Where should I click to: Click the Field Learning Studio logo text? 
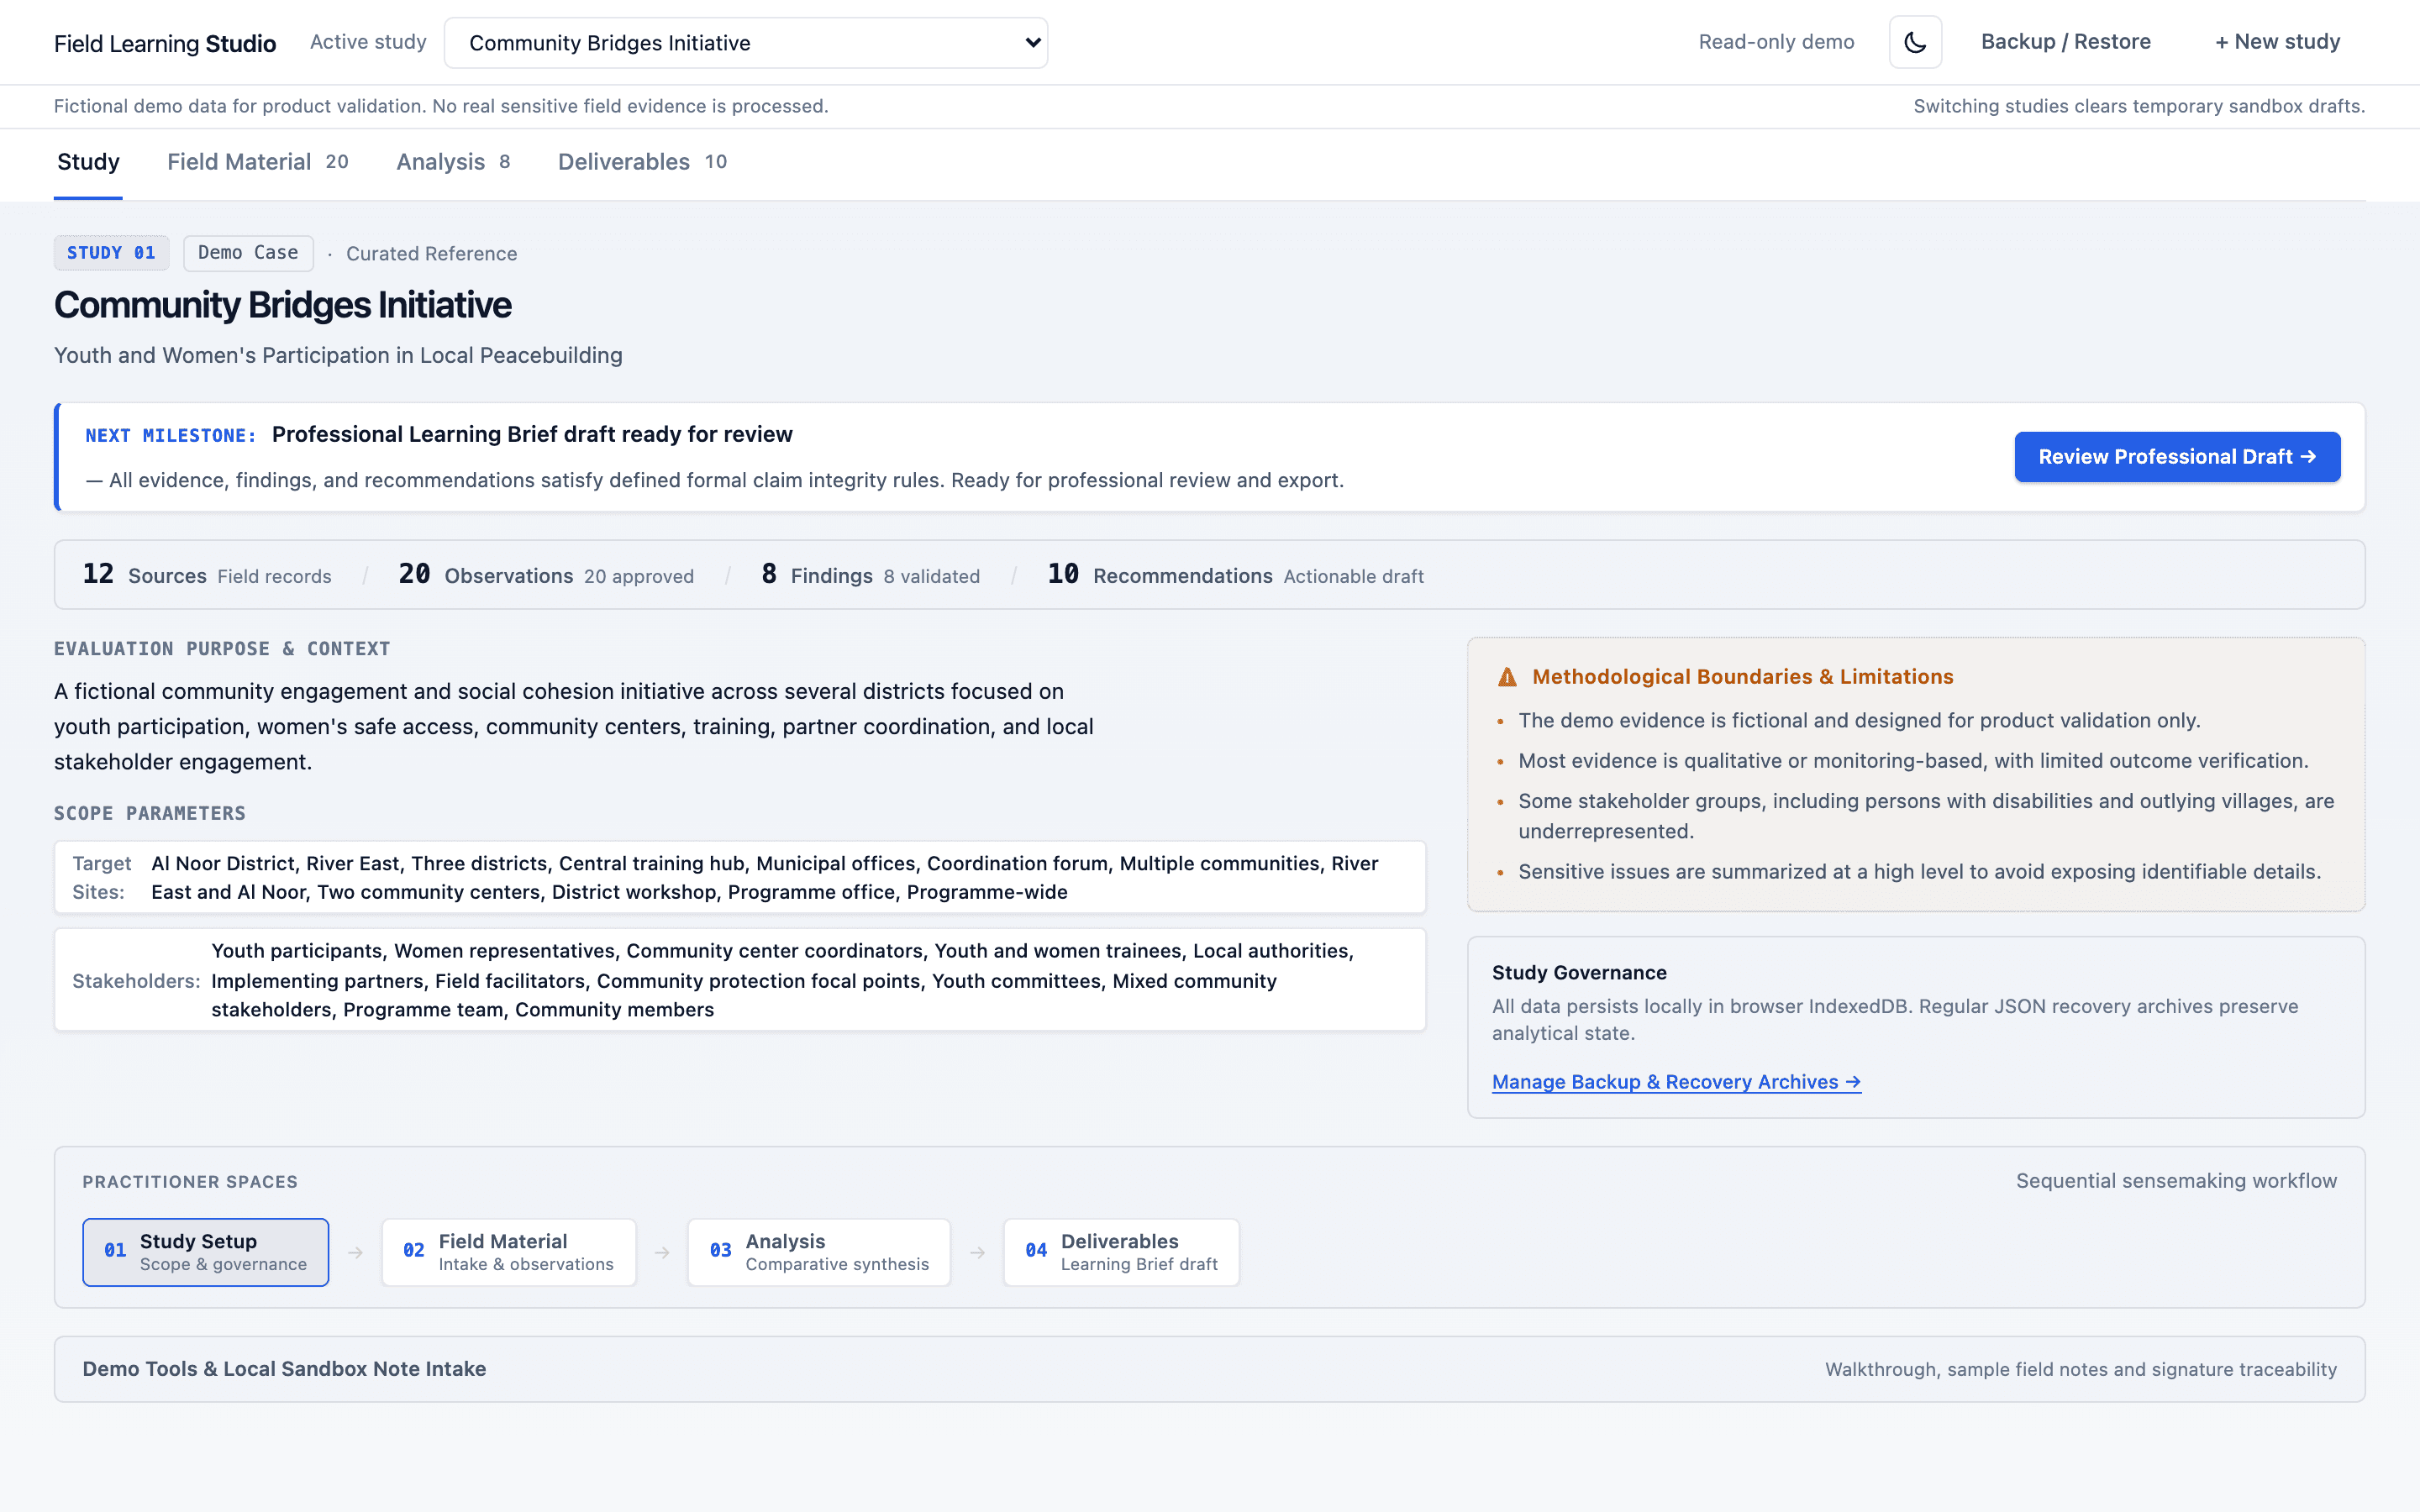[x=165, y=43]
